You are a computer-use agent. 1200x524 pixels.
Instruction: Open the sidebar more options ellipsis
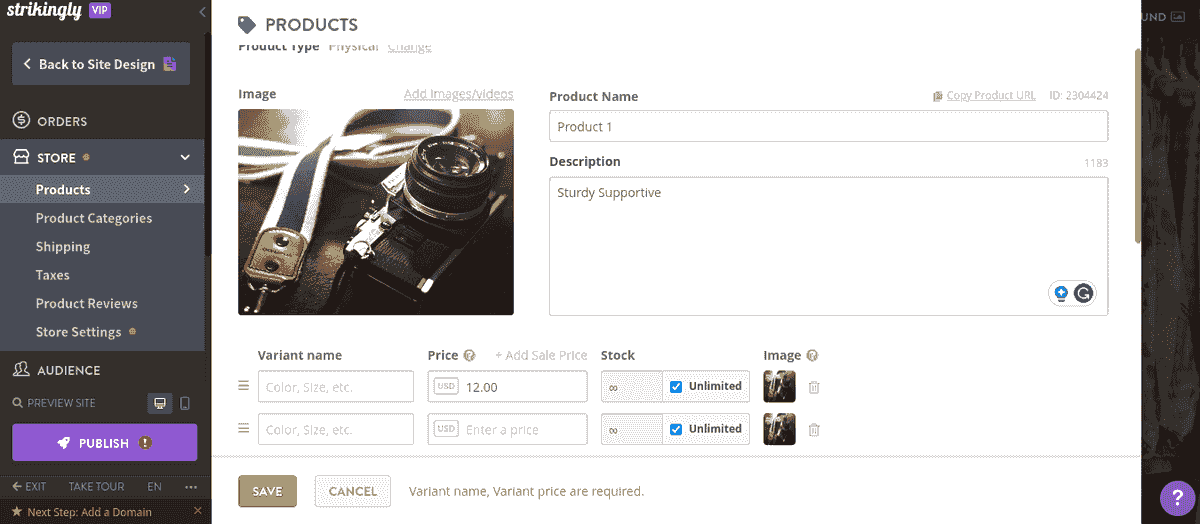click(191, 487)
